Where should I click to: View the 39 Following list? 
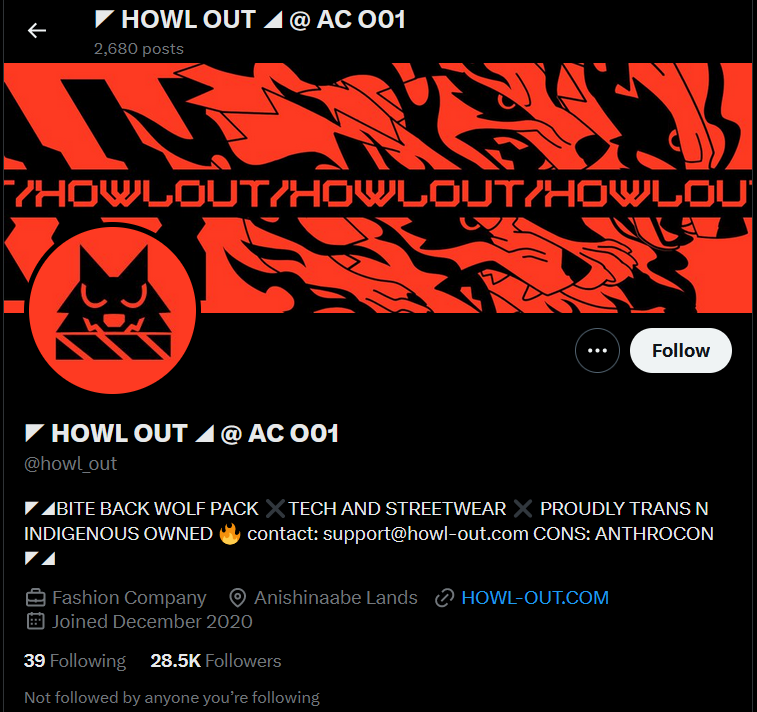tap(75, 661)
